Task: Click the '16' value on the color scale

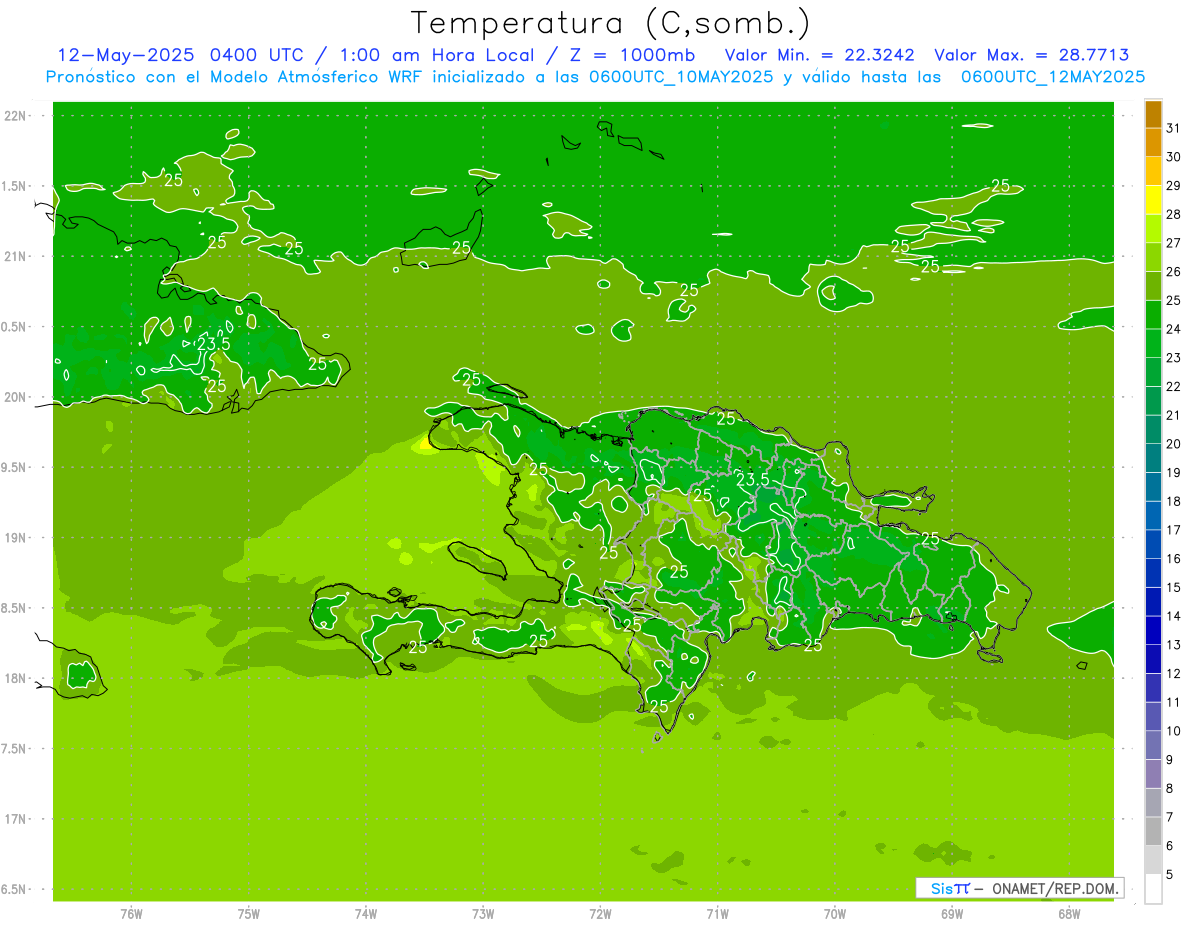Action: click(x=1174, y=559)
